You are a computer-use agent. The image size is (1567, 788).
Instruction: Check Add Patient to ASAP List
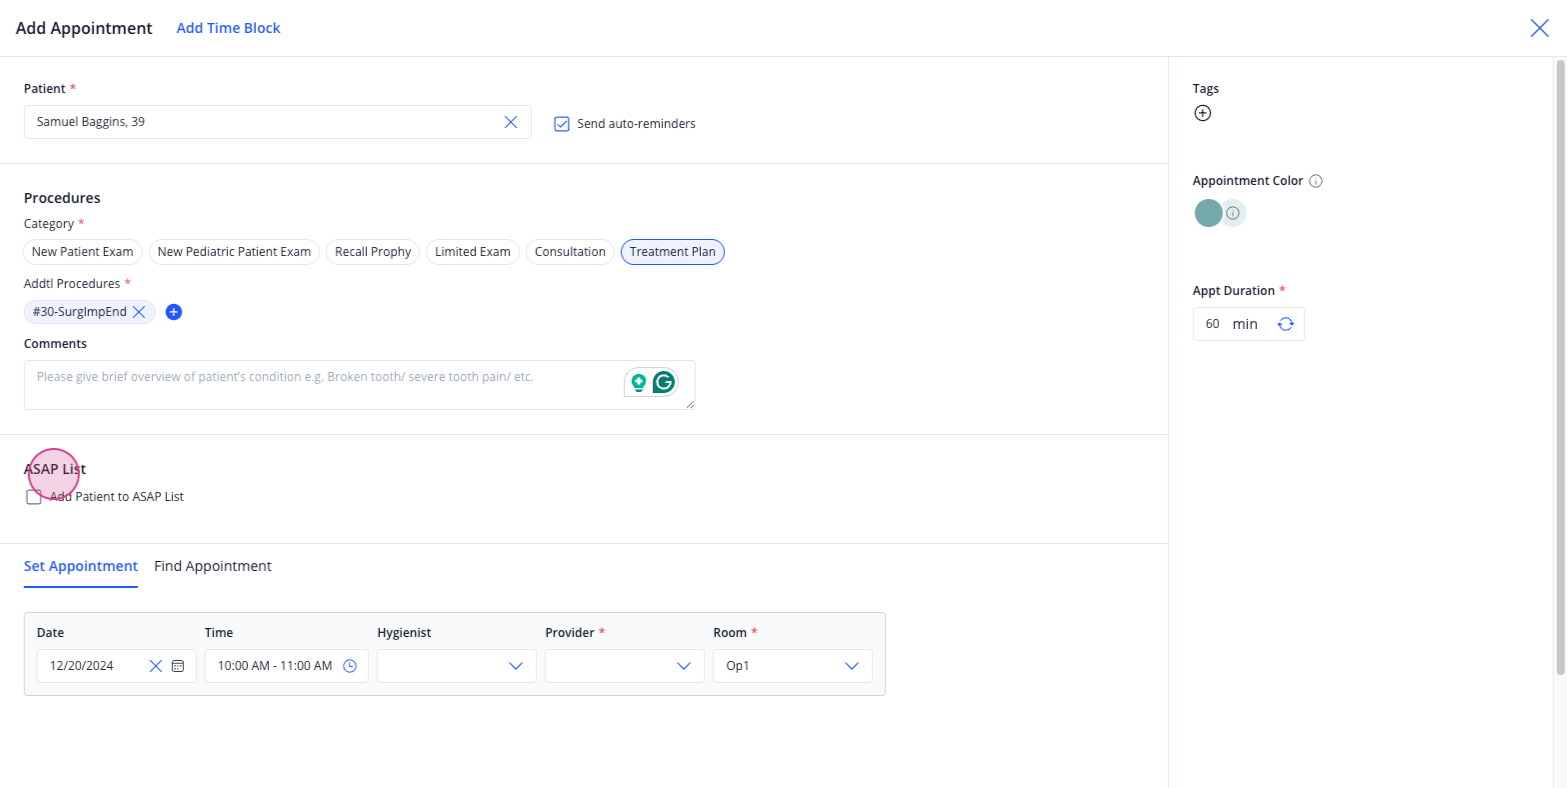point(34,497)
